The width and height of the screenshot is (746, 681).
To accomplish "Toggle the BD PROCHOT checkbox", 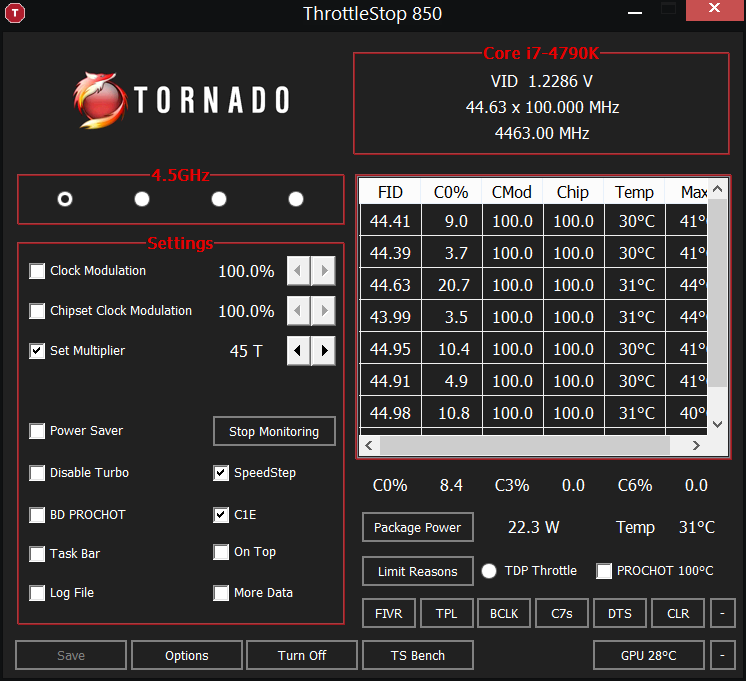I will 37,515.
